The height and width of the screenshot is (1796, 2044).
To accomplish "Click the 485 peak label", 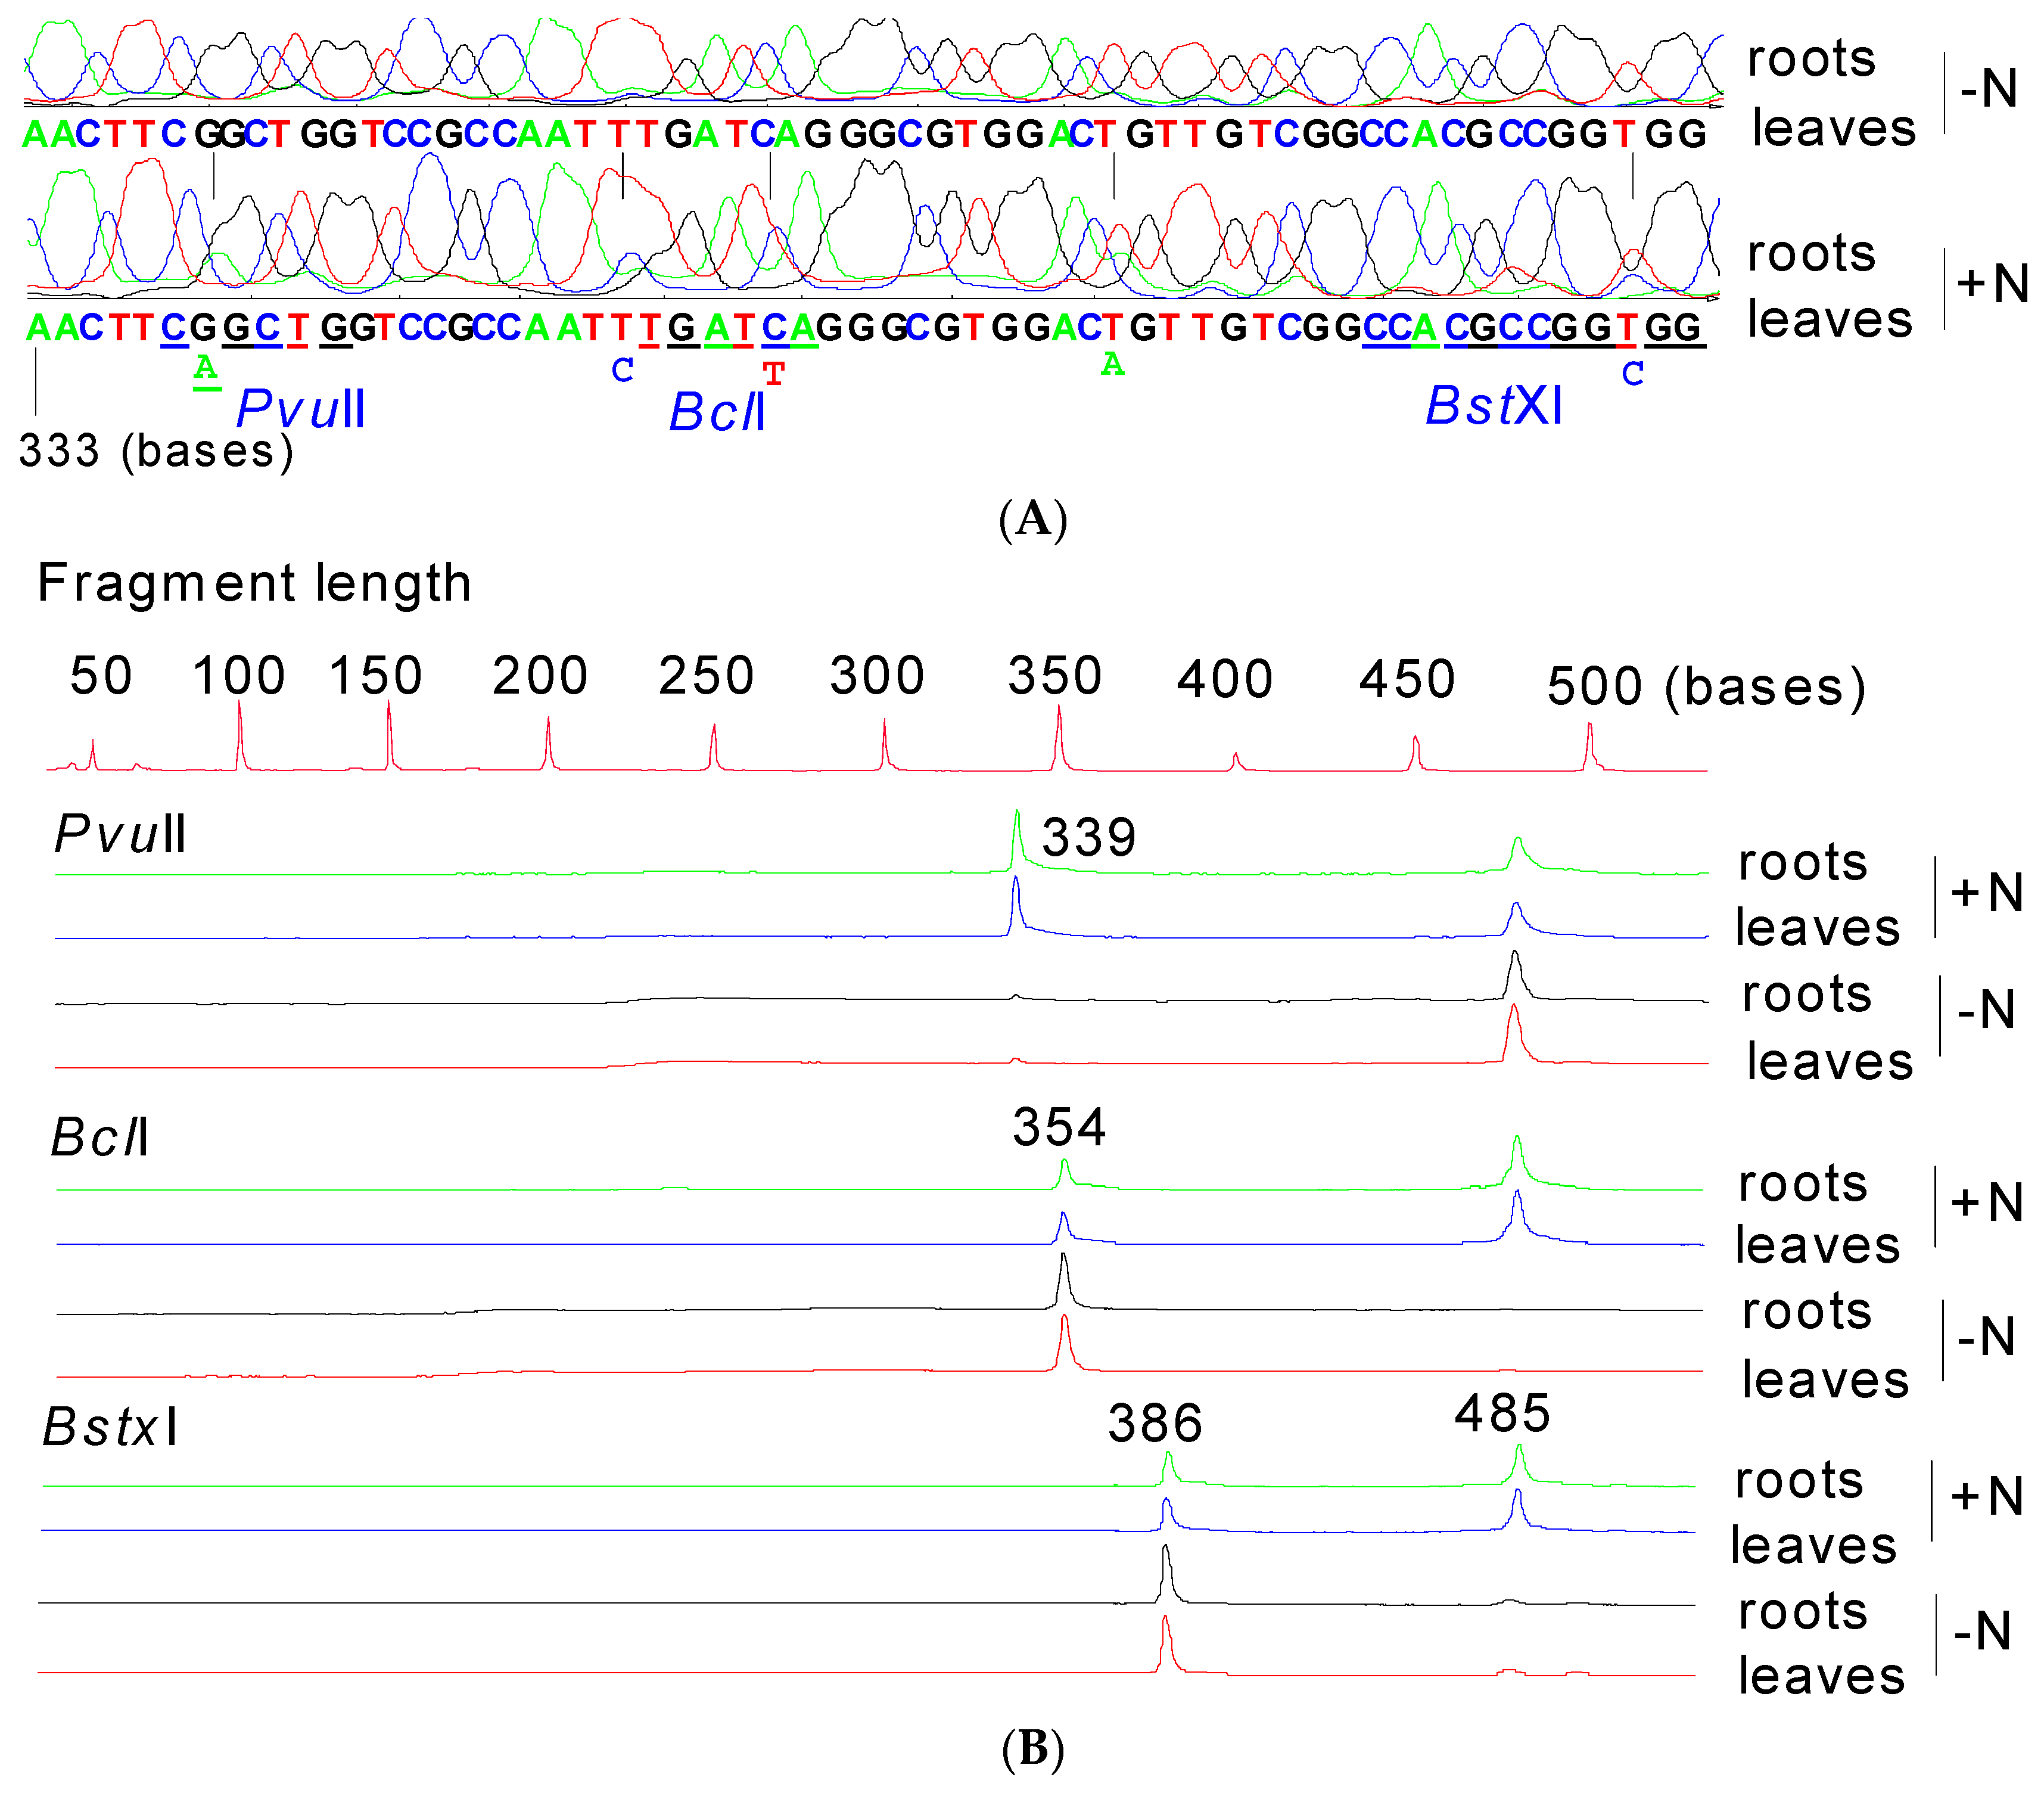I will click(x=1502, y=1414).
